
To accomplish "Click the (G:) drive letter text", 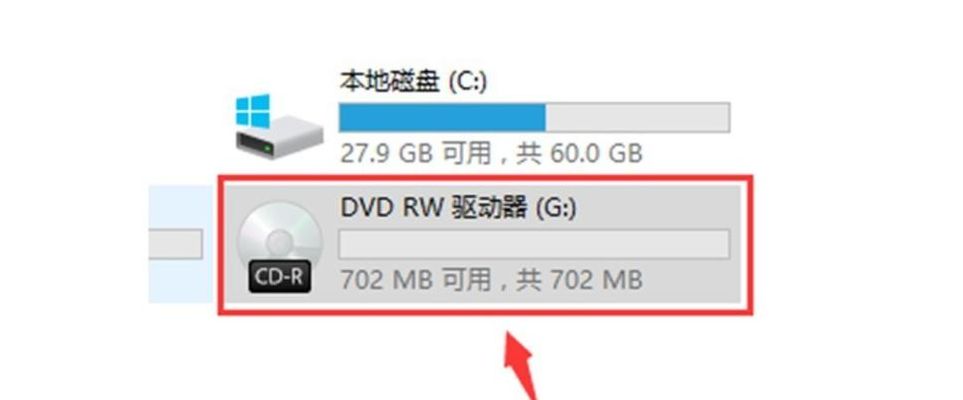I will pos(556,209).
